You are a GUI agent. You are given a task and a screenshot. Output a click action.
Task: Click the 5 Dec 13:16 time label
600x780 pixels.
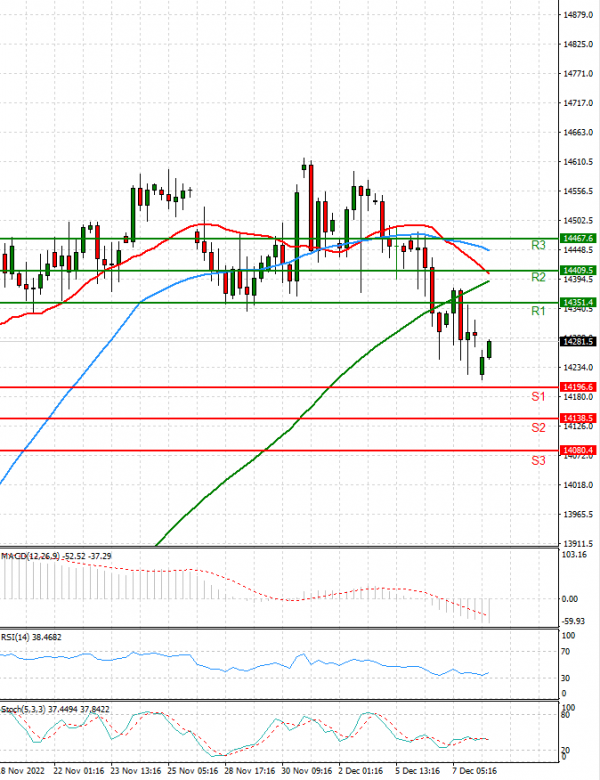click(418, 771)
